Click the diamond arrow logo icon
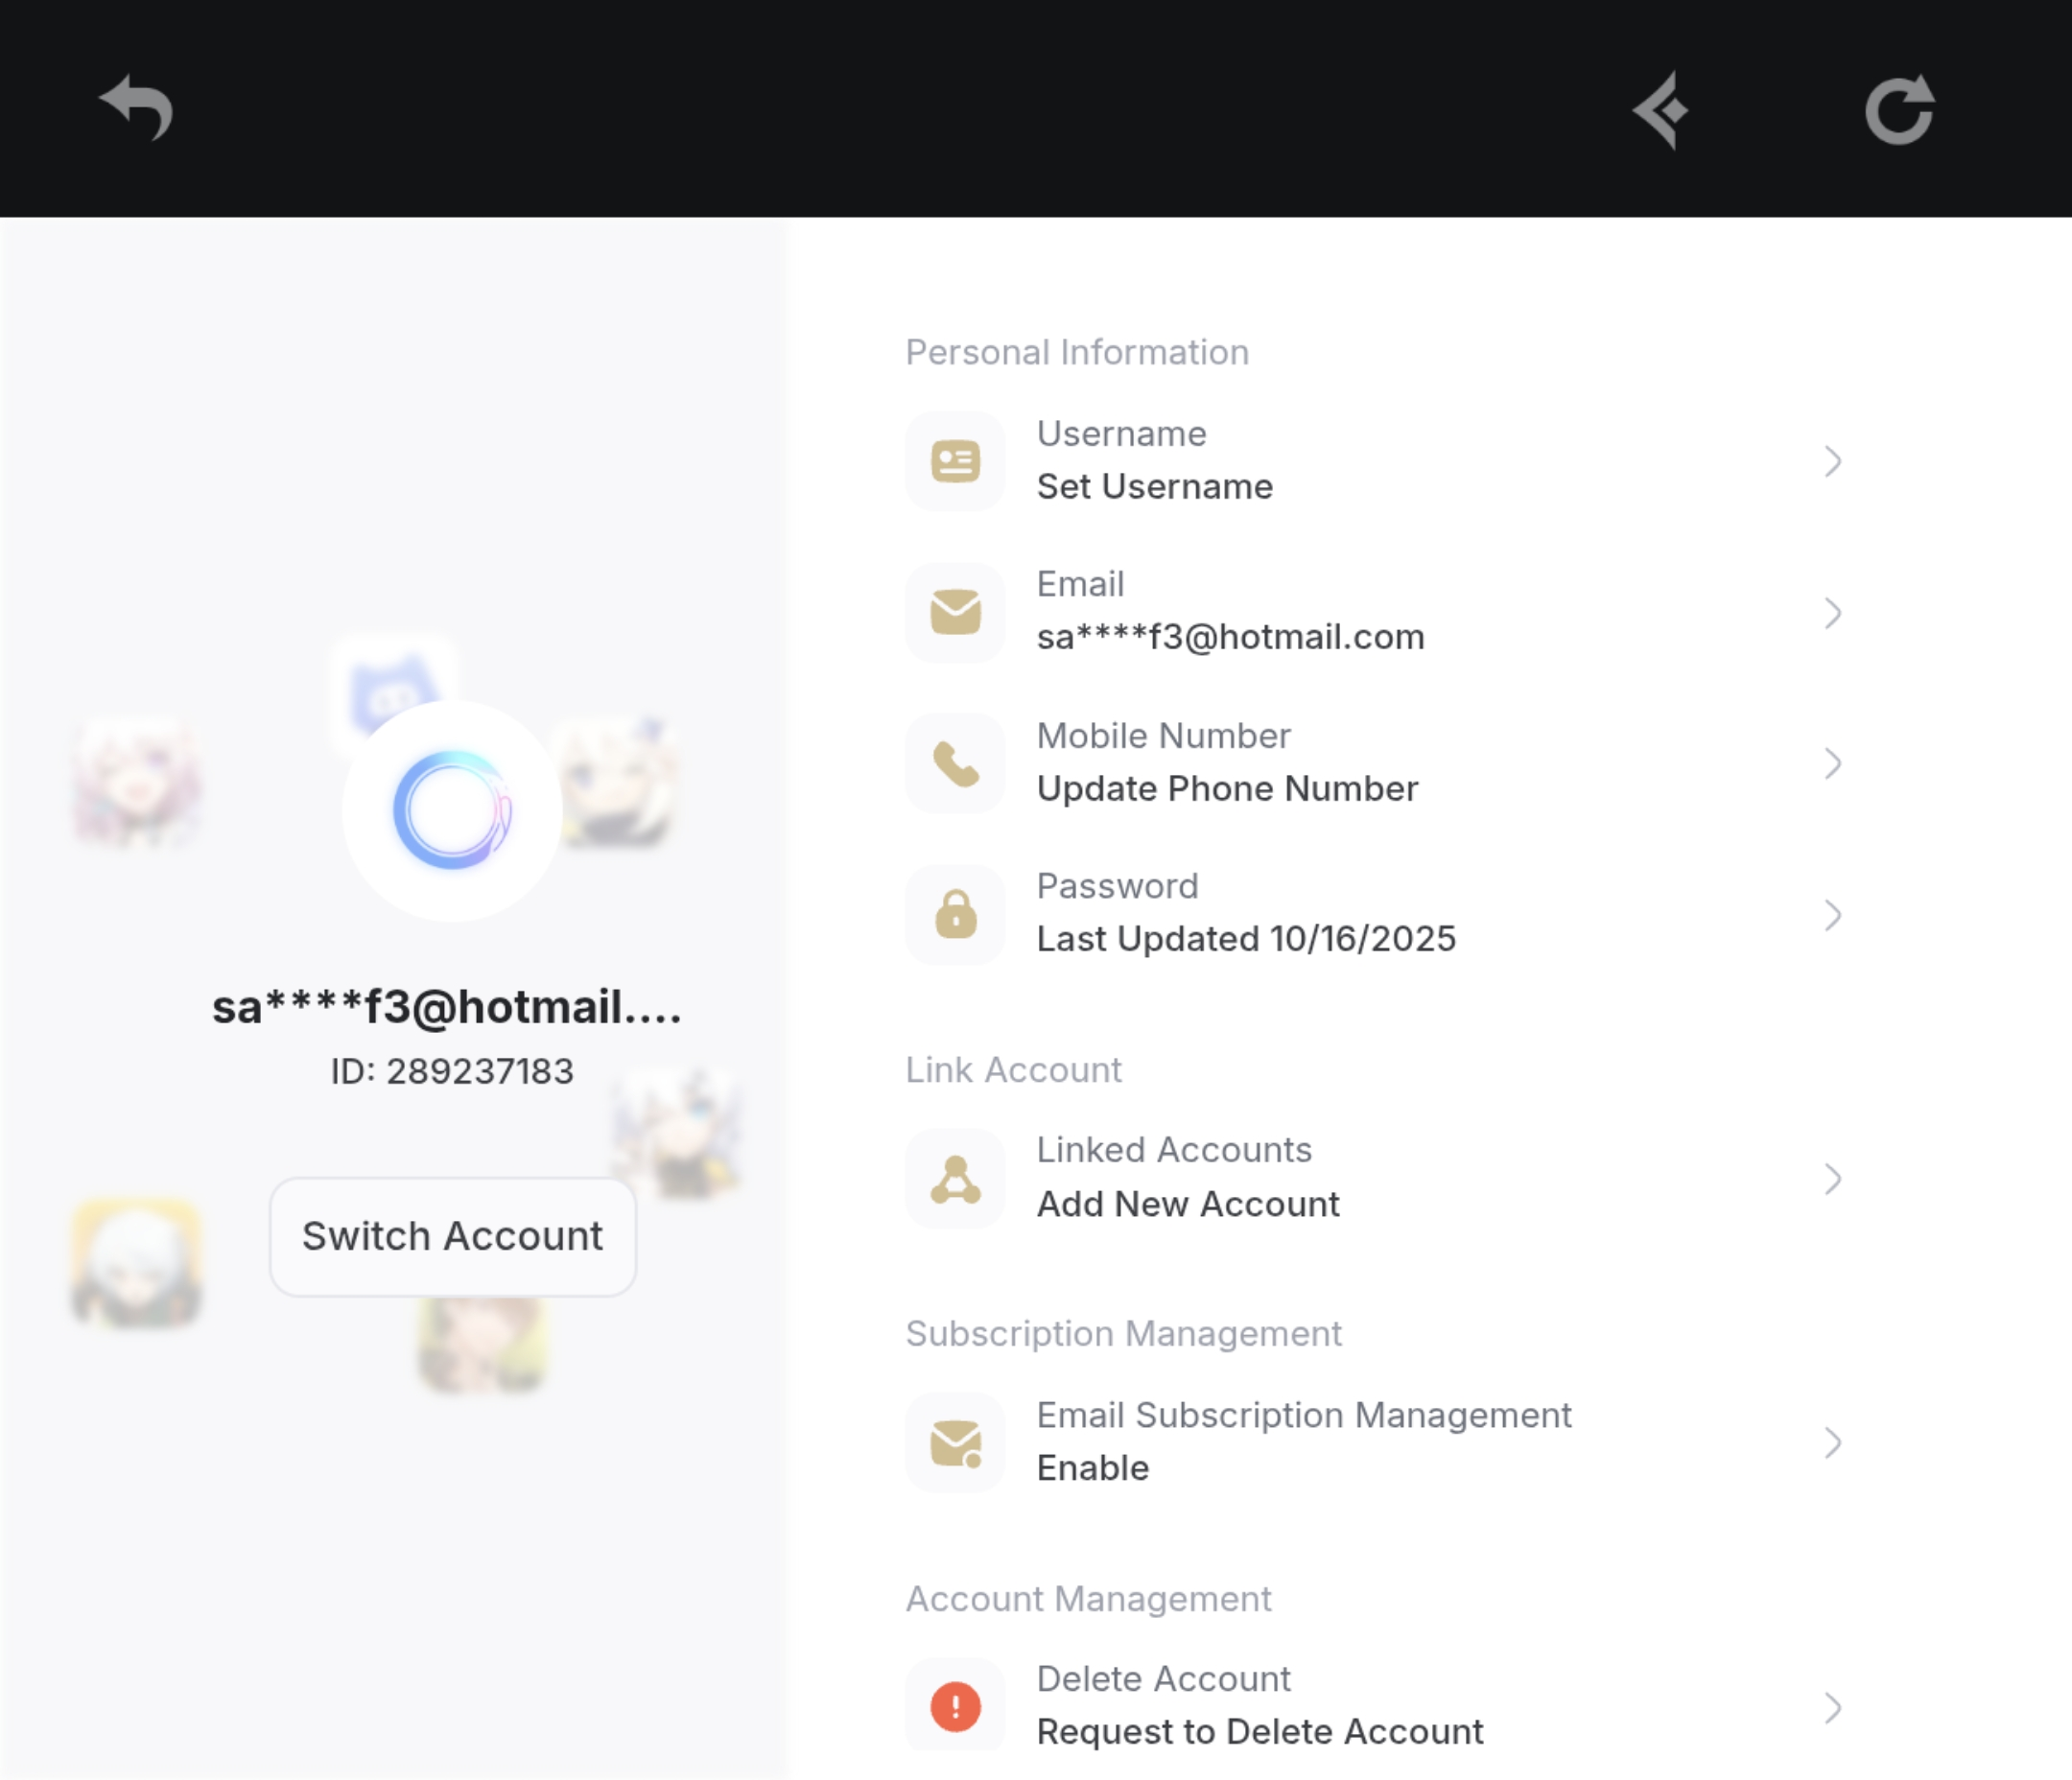Screen dimensions: 2072x1780 pyautogui.click(x=1662, y=110)
